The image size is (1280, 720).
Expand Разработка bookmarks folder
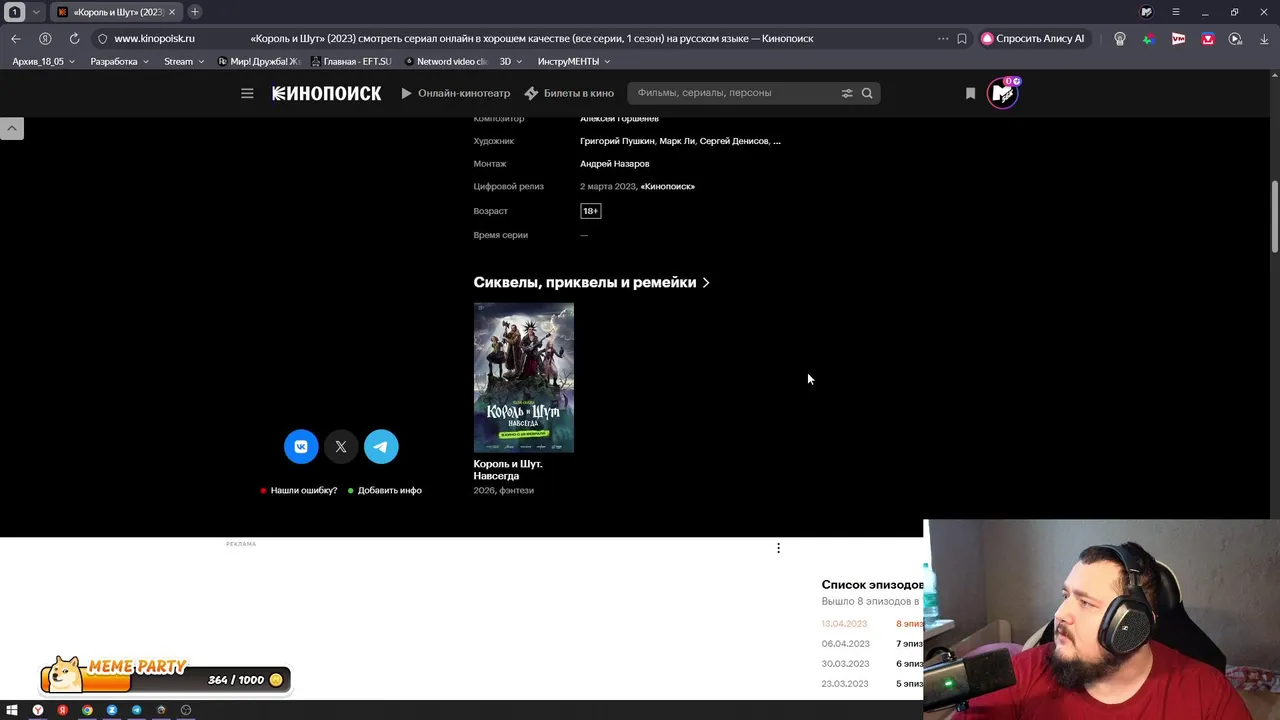click(119, 61)
